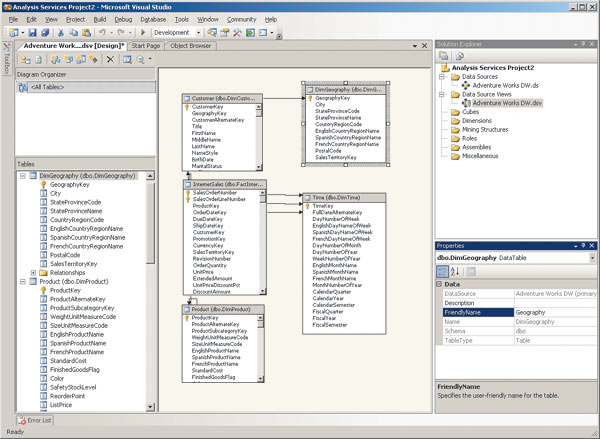This screenshot has width=600, height=439.
Task: Open the Toolbox side tab
Action: (7, 59)
